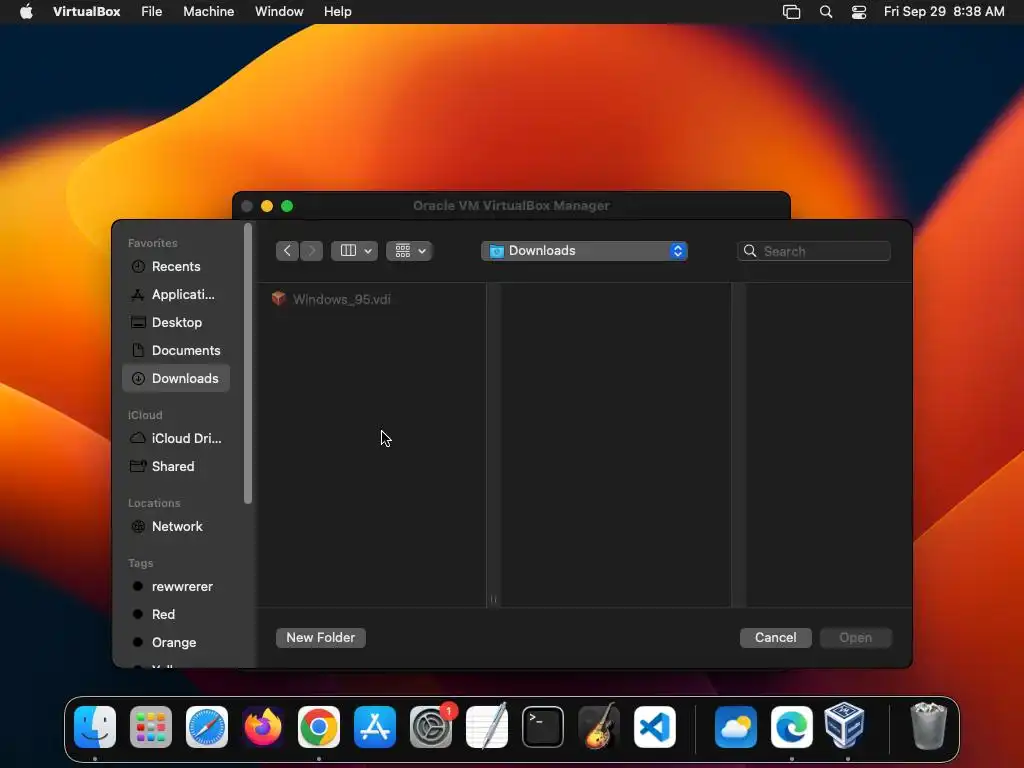
Task: Open the Window menu
Action: (279, 12)
